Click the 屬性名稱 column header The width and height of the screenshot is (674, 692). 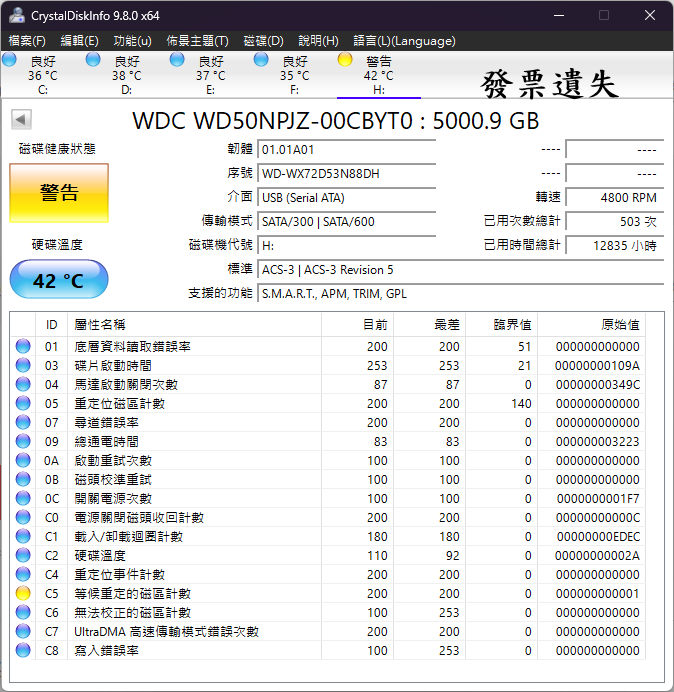[100, 324]
